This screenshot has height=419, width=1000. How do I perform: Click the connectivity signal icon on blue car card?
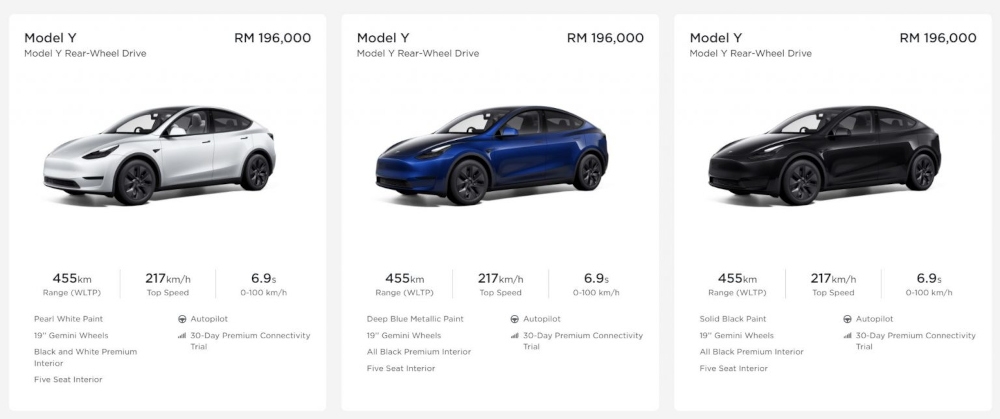tap(514, 336)
